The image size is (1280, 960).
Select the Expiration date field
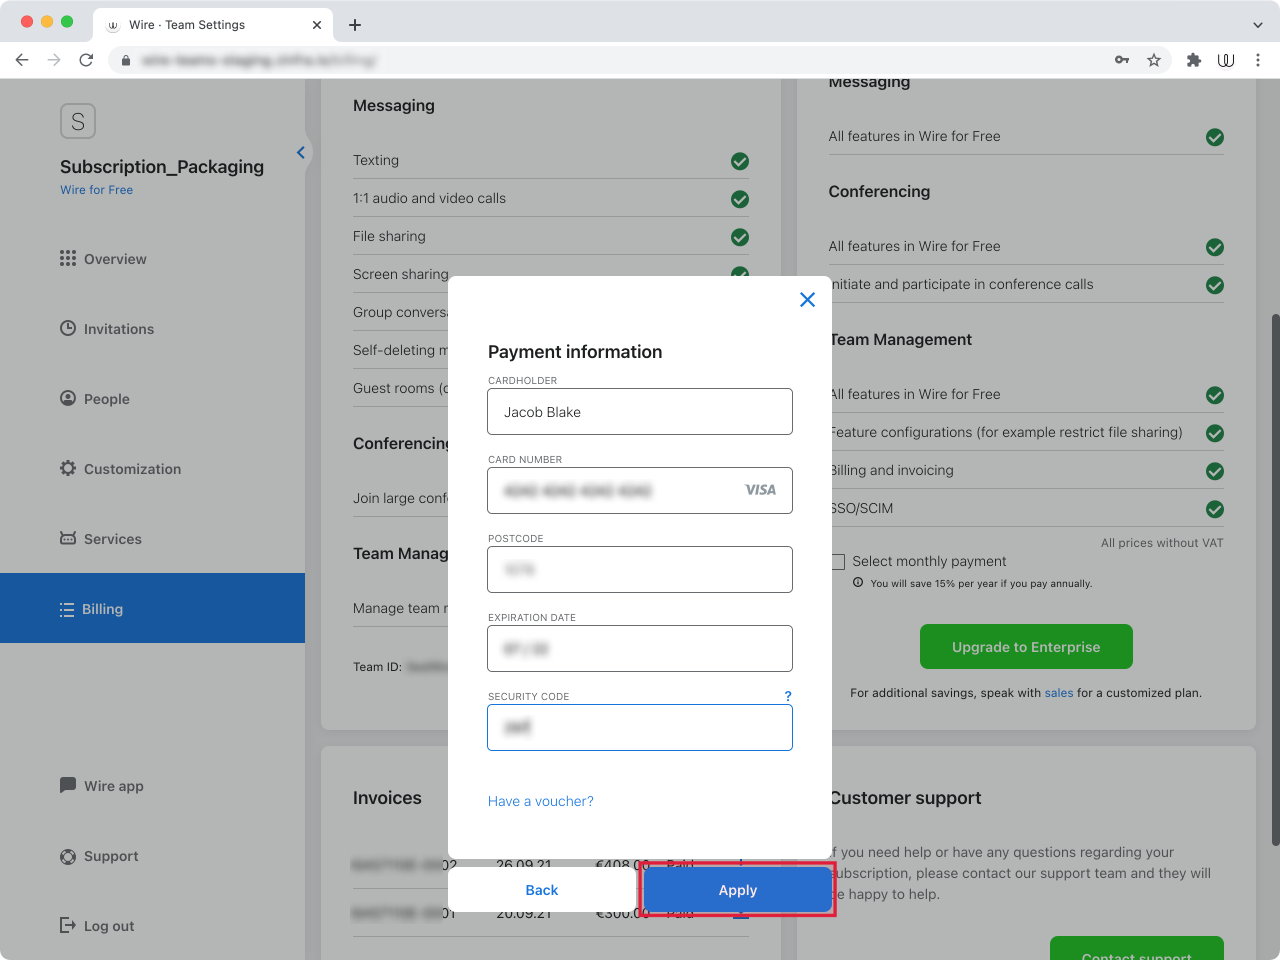pyautogui.click(x=640, y=649)
